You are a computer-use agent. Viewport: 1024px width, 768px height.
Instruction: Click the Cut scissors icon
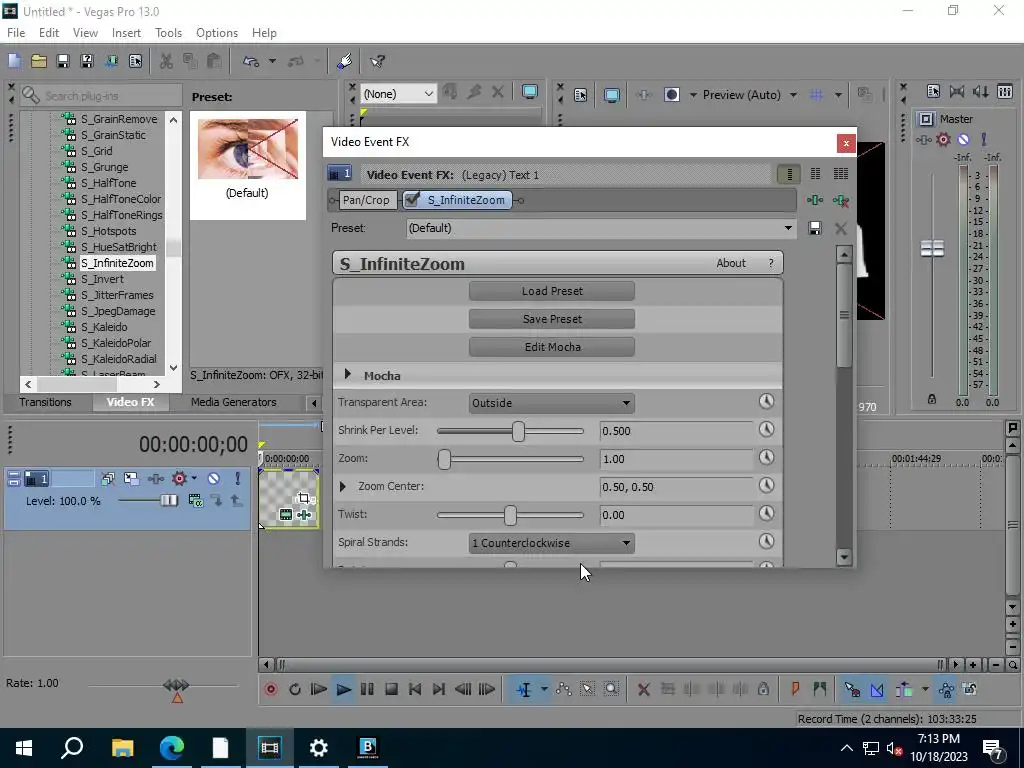click(x=167, y=61)
